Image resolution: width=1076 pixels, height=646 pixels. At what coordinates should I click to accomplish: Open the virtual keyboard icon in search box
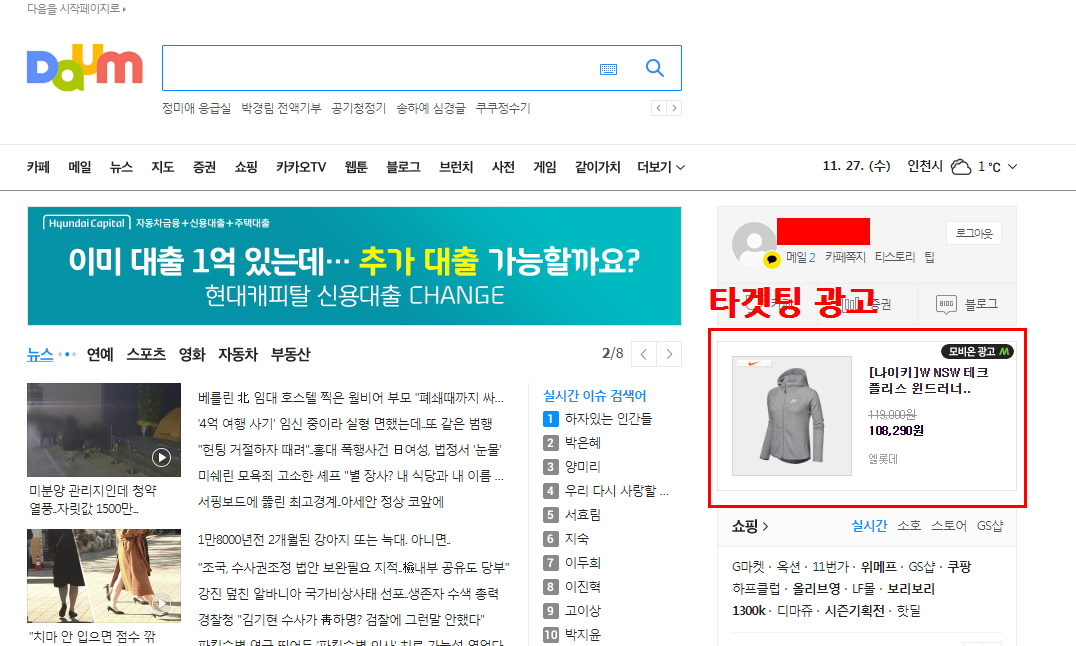(x=608, y=69)
